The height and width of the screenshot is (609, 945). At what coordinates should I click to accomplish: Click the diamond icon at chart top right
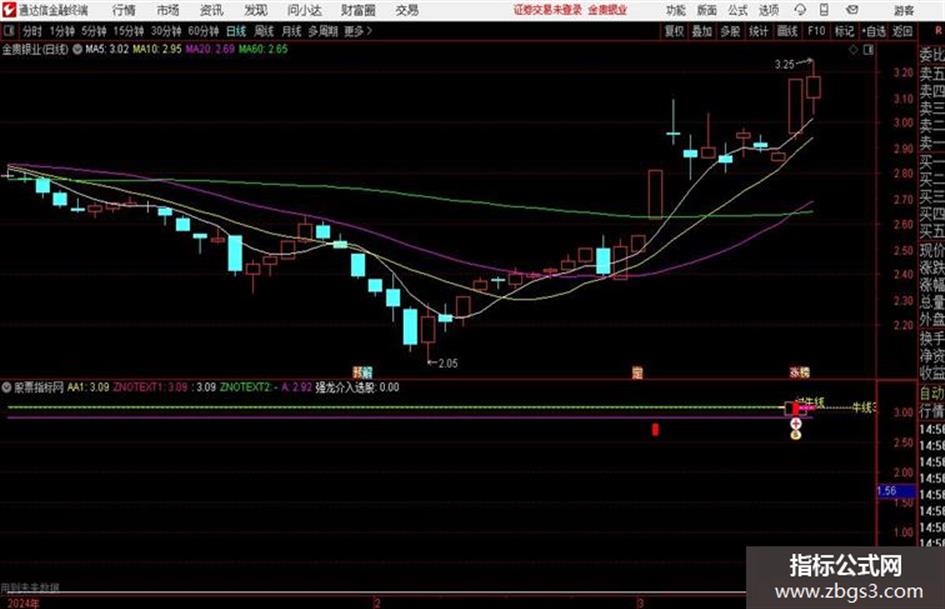pos(853,50)
